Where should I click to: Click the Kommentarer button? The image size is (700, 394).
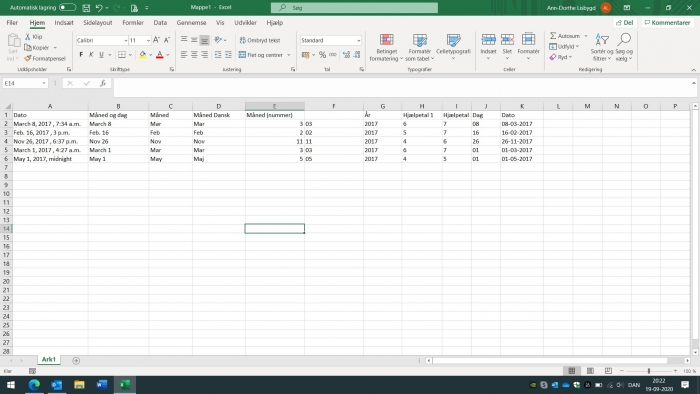pos(667,22)
